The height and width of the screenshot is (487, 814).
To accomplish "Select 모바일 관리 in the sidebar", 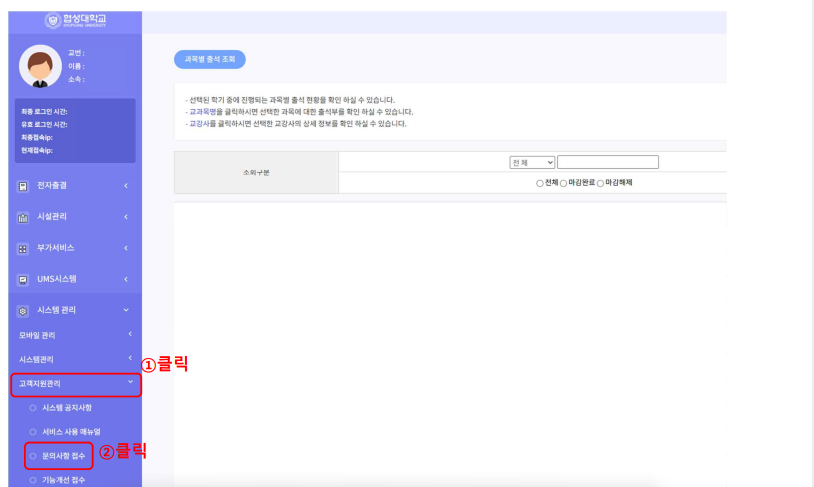I will [37, 335].
